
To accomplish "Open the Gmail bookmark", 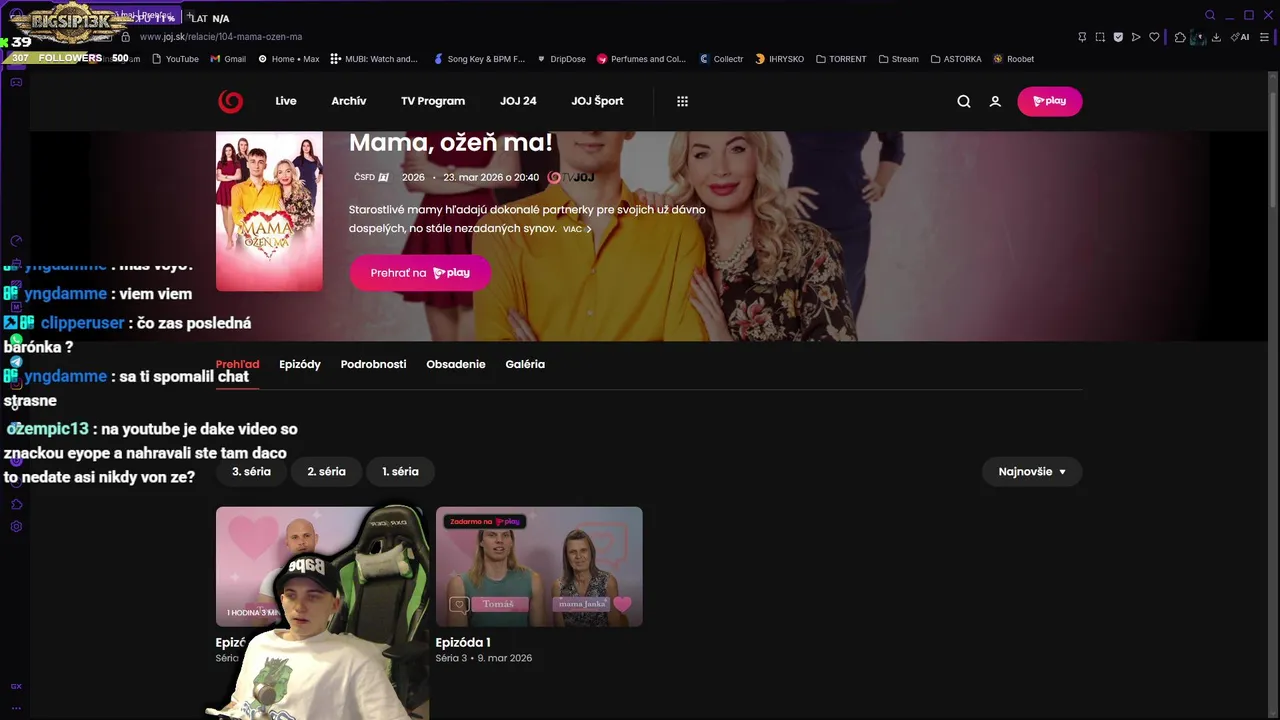I will 228,59.
